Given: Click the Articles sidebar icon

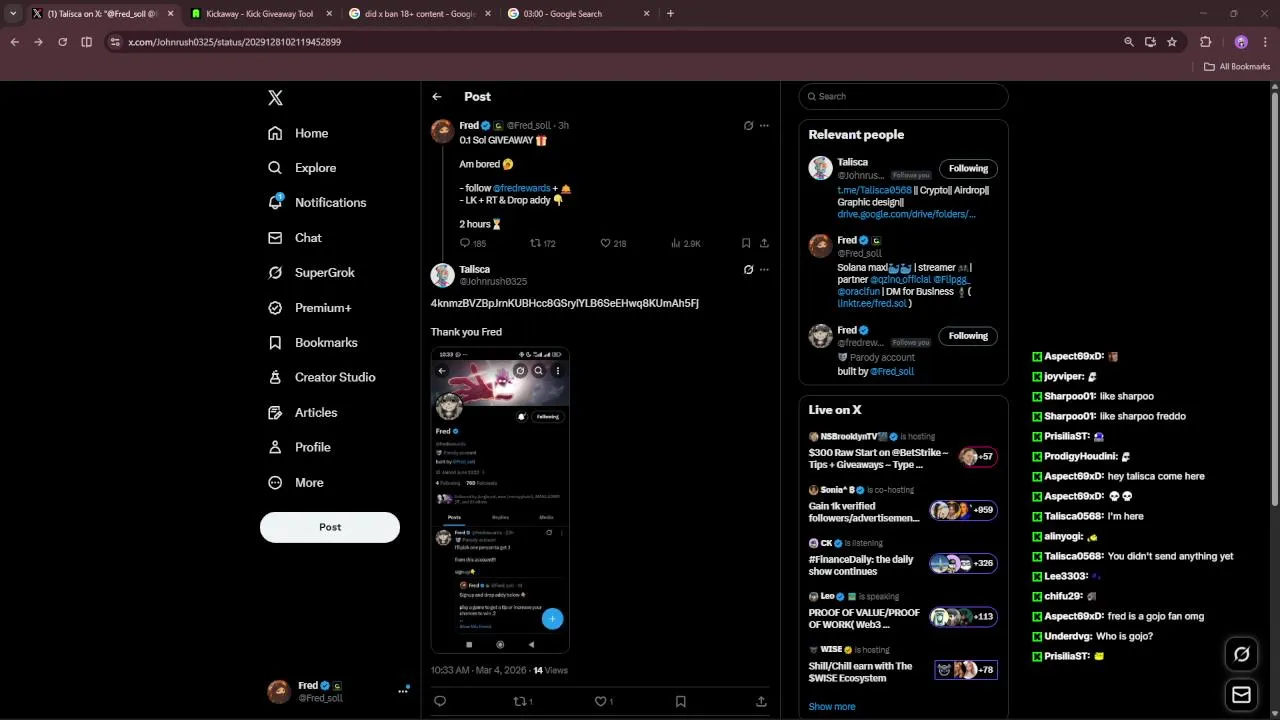Looking at the screenshot, I should click(x=275, y=412).
